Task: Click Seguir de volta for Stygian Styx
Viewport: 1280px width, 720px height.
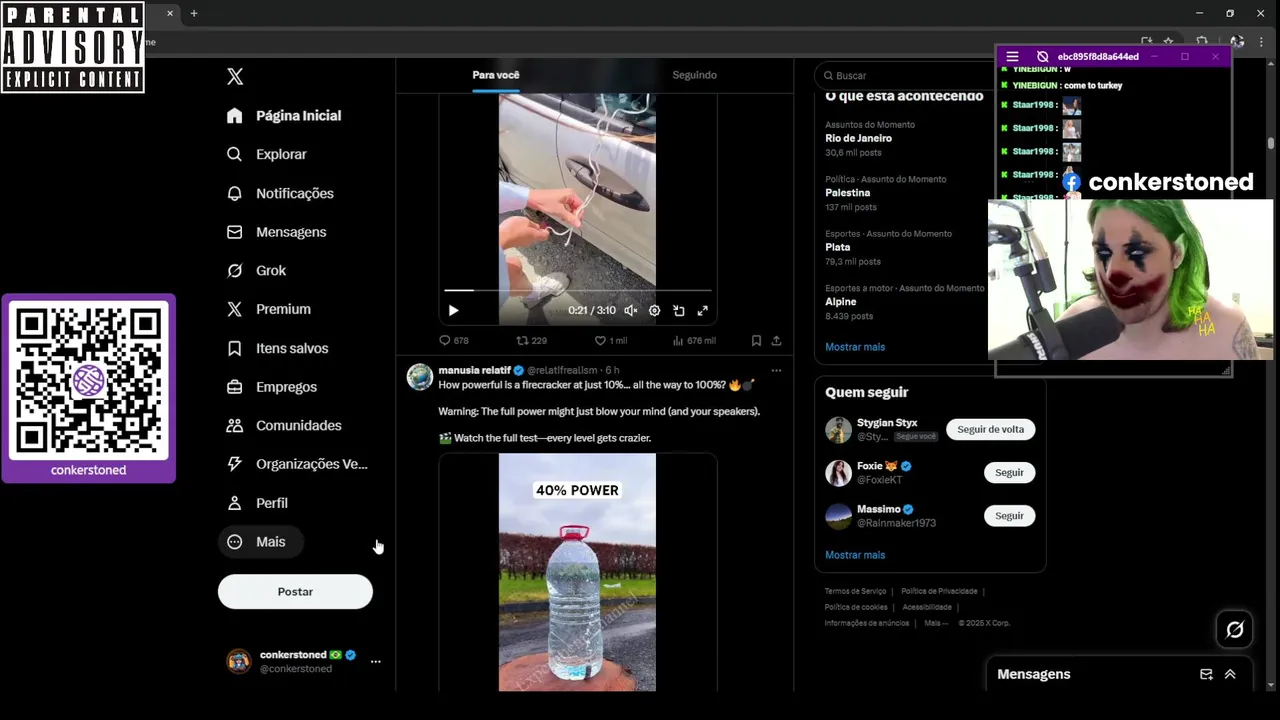Action: pyautogui.click(x=991, y=430)
